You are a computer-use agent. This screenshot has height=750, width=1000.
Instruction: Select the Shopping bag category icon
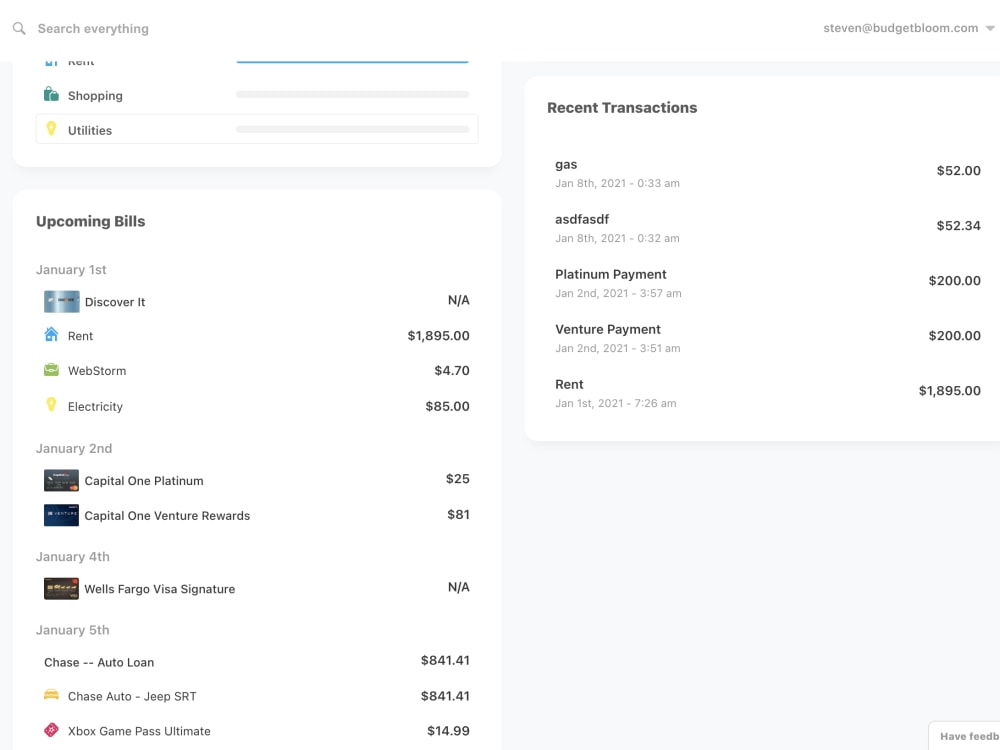(x=52, y=94)
